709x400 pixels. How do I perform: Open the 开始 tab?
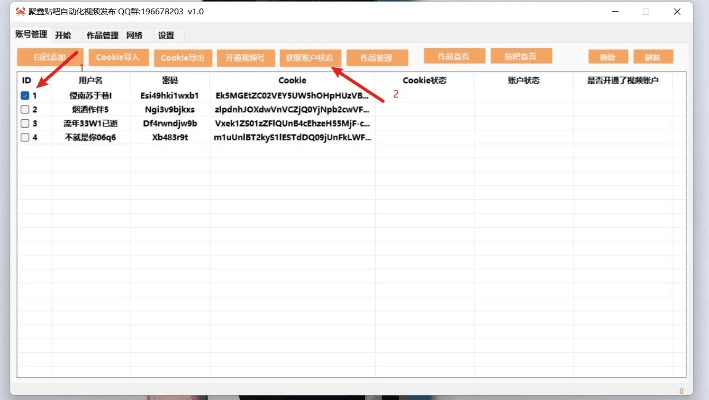point(63,35)
